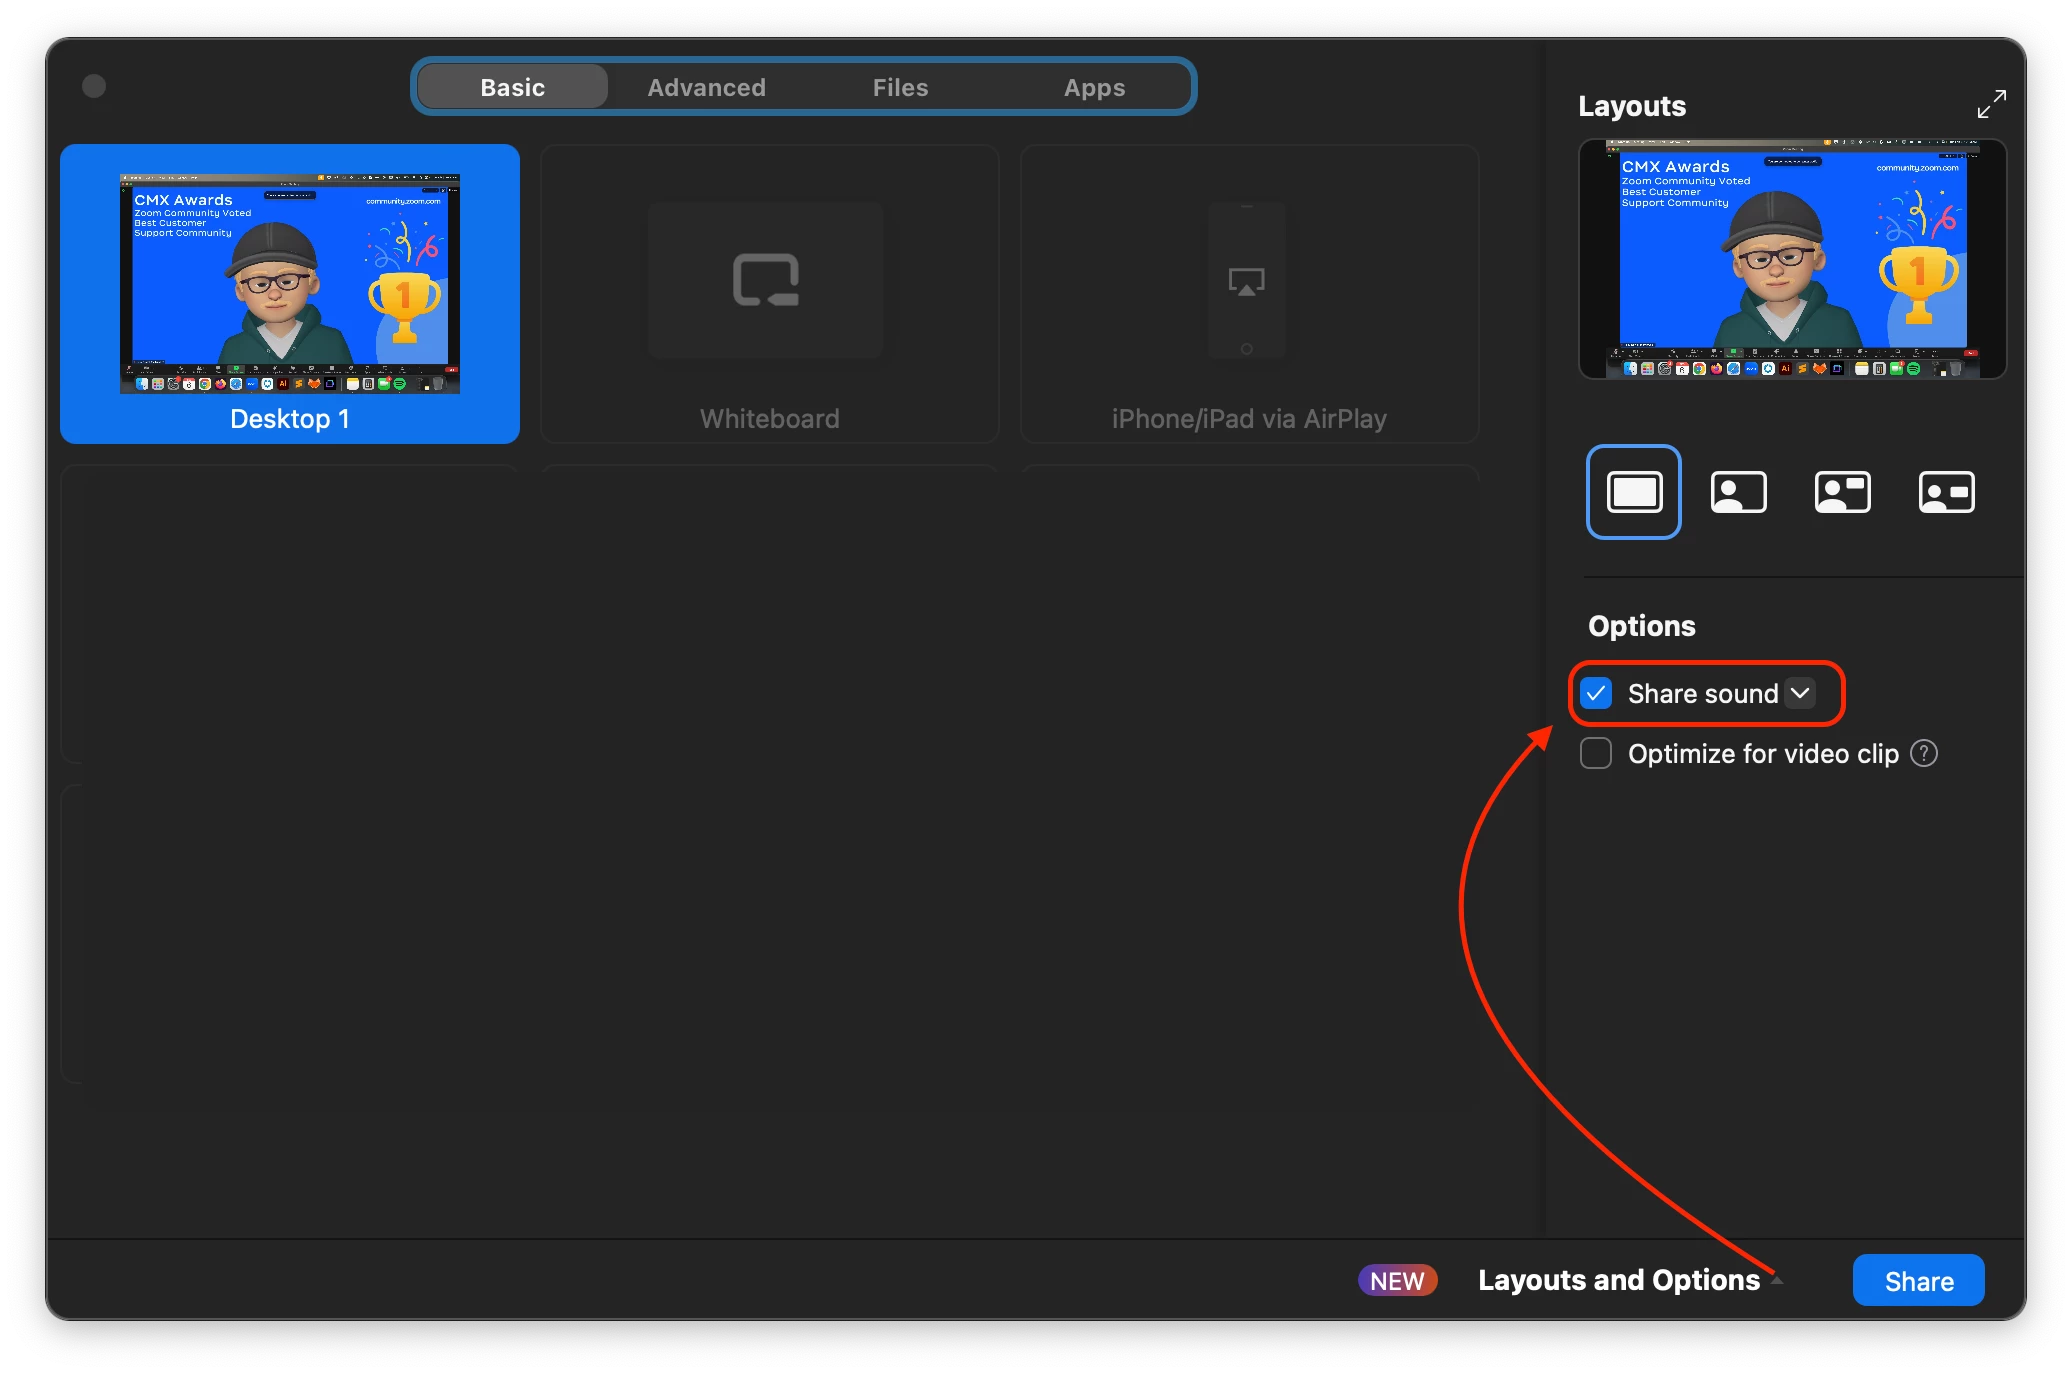Pick the fourth layout icon

1946,492
